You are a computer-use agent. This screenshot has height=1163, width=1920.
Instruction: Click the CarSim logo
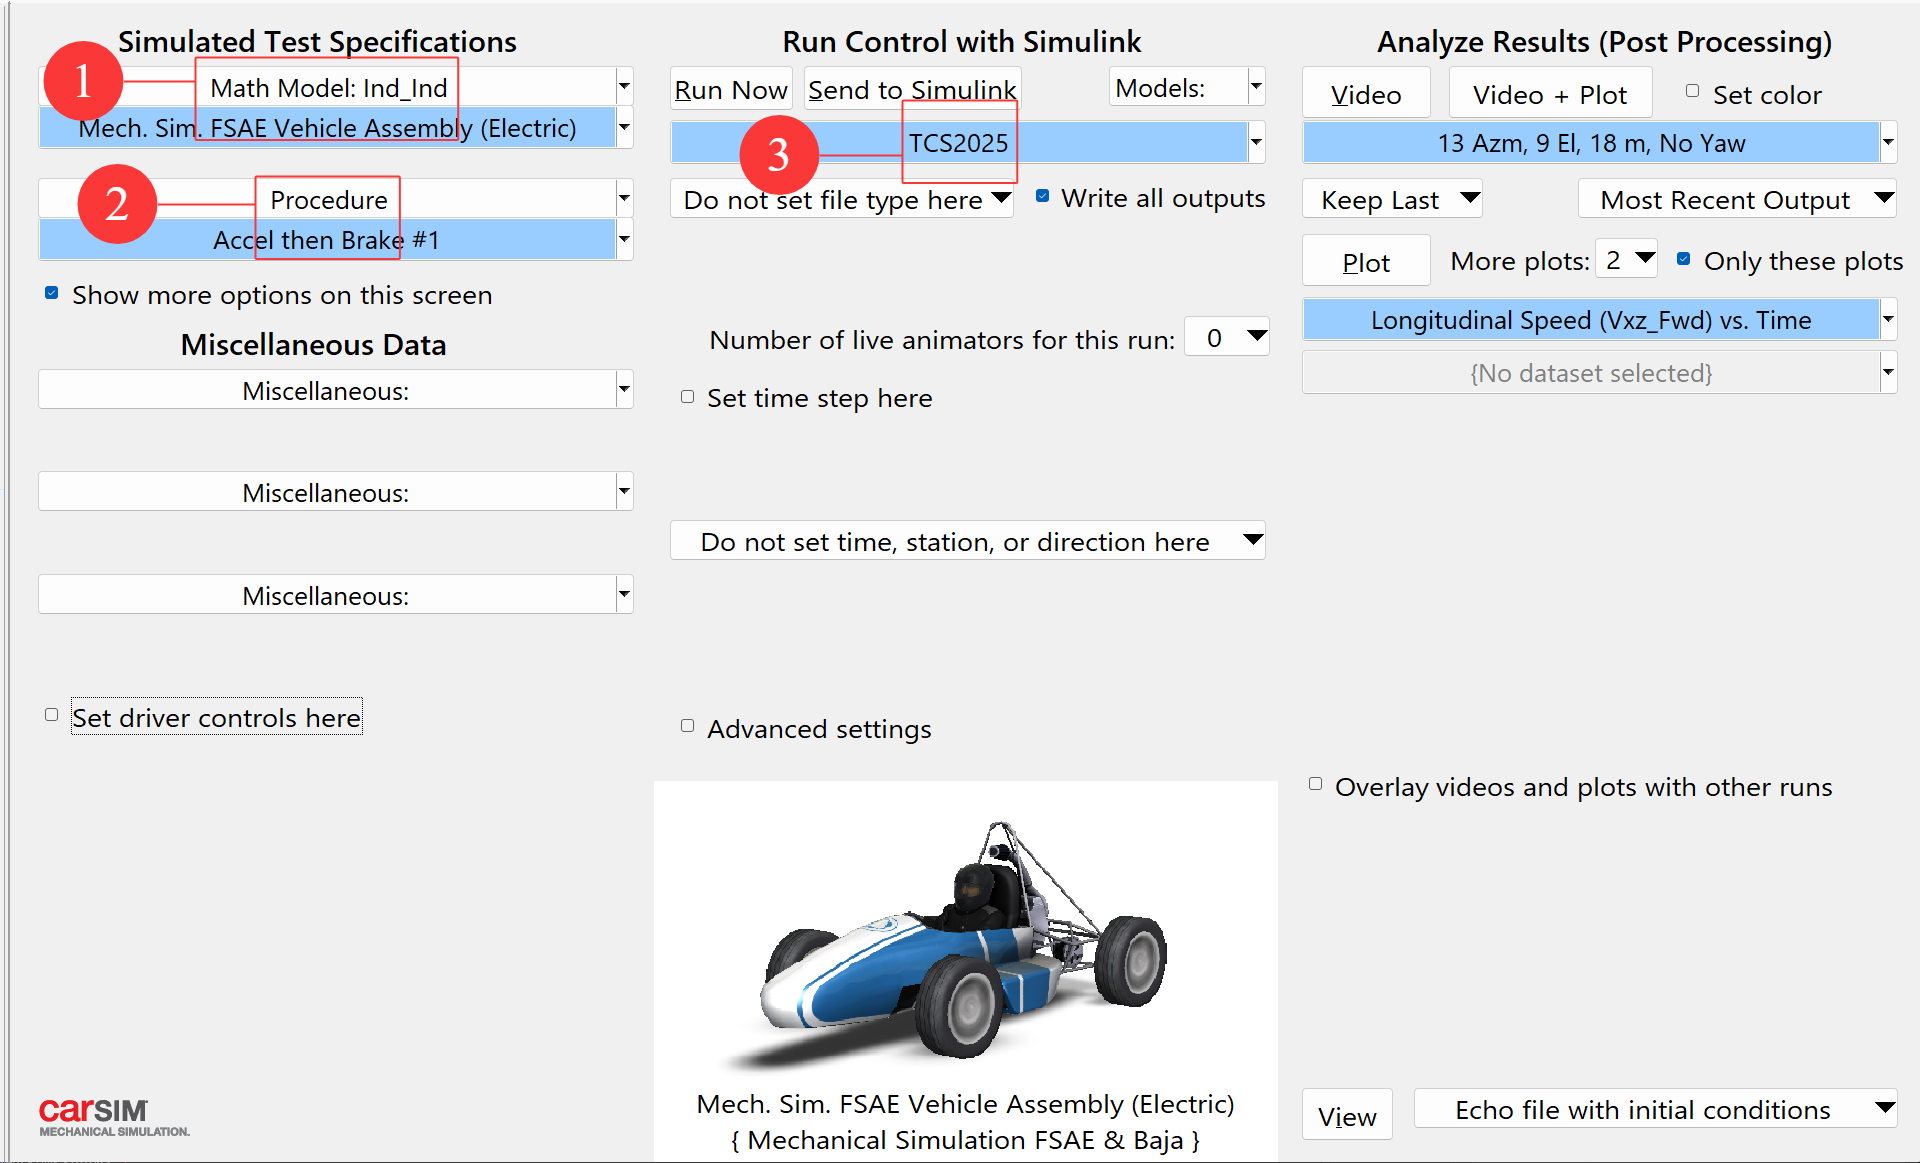pos(112,1116)
